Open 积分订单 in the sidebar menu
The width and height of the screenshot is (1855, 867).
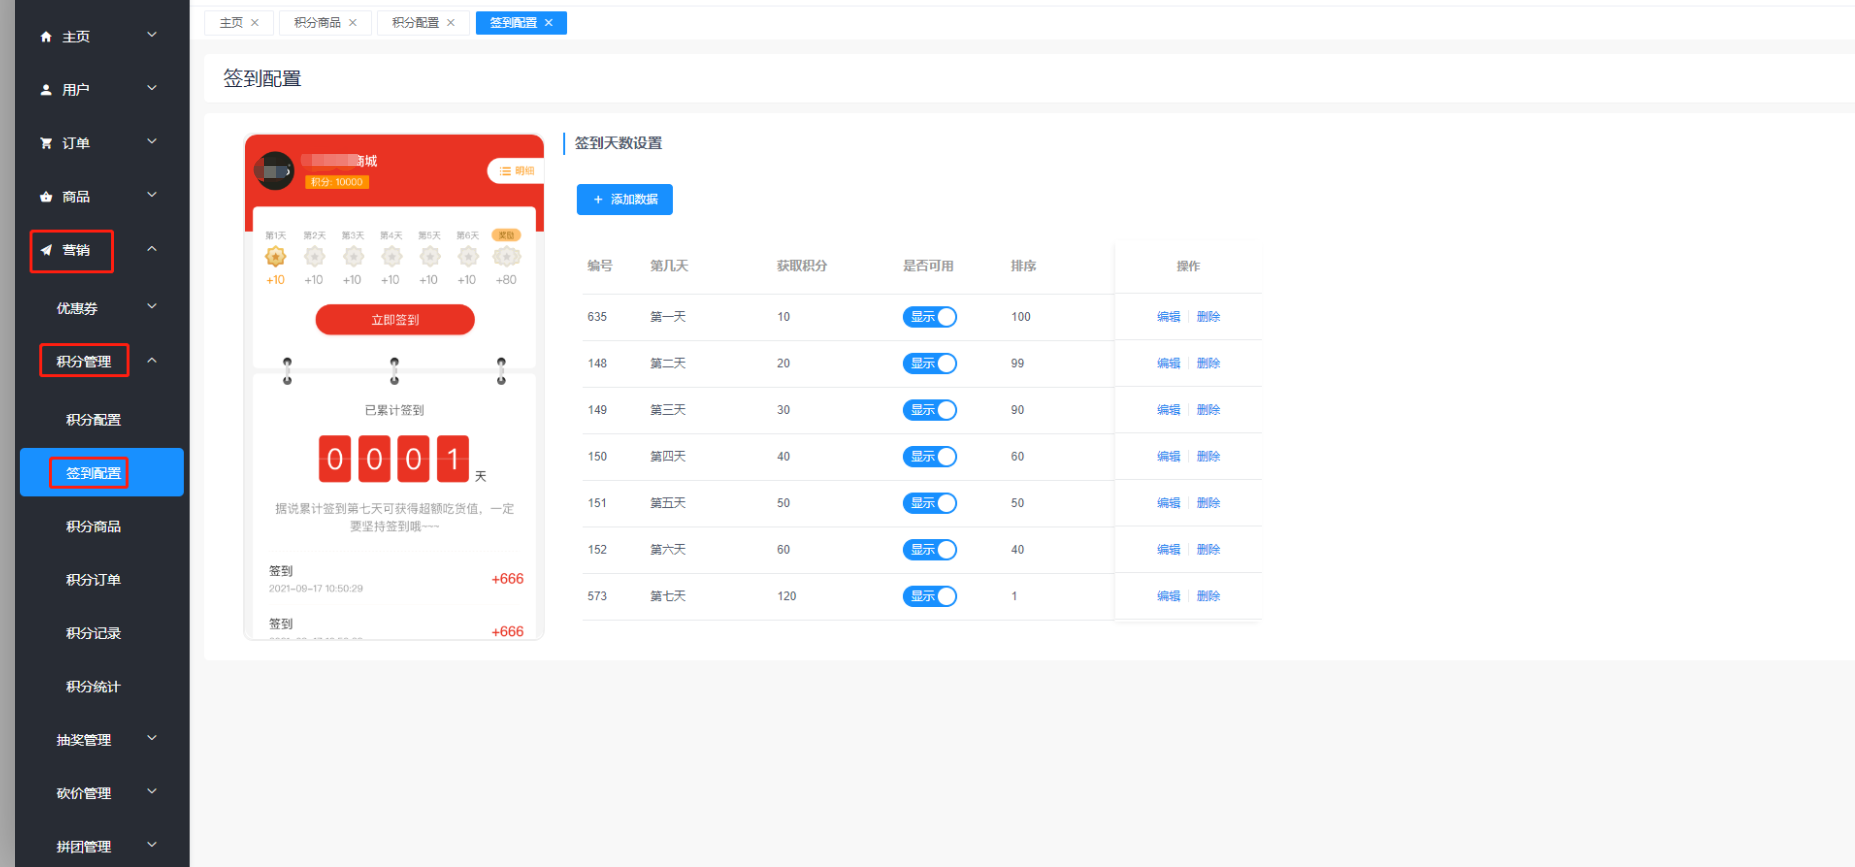(x=93, y=580)
